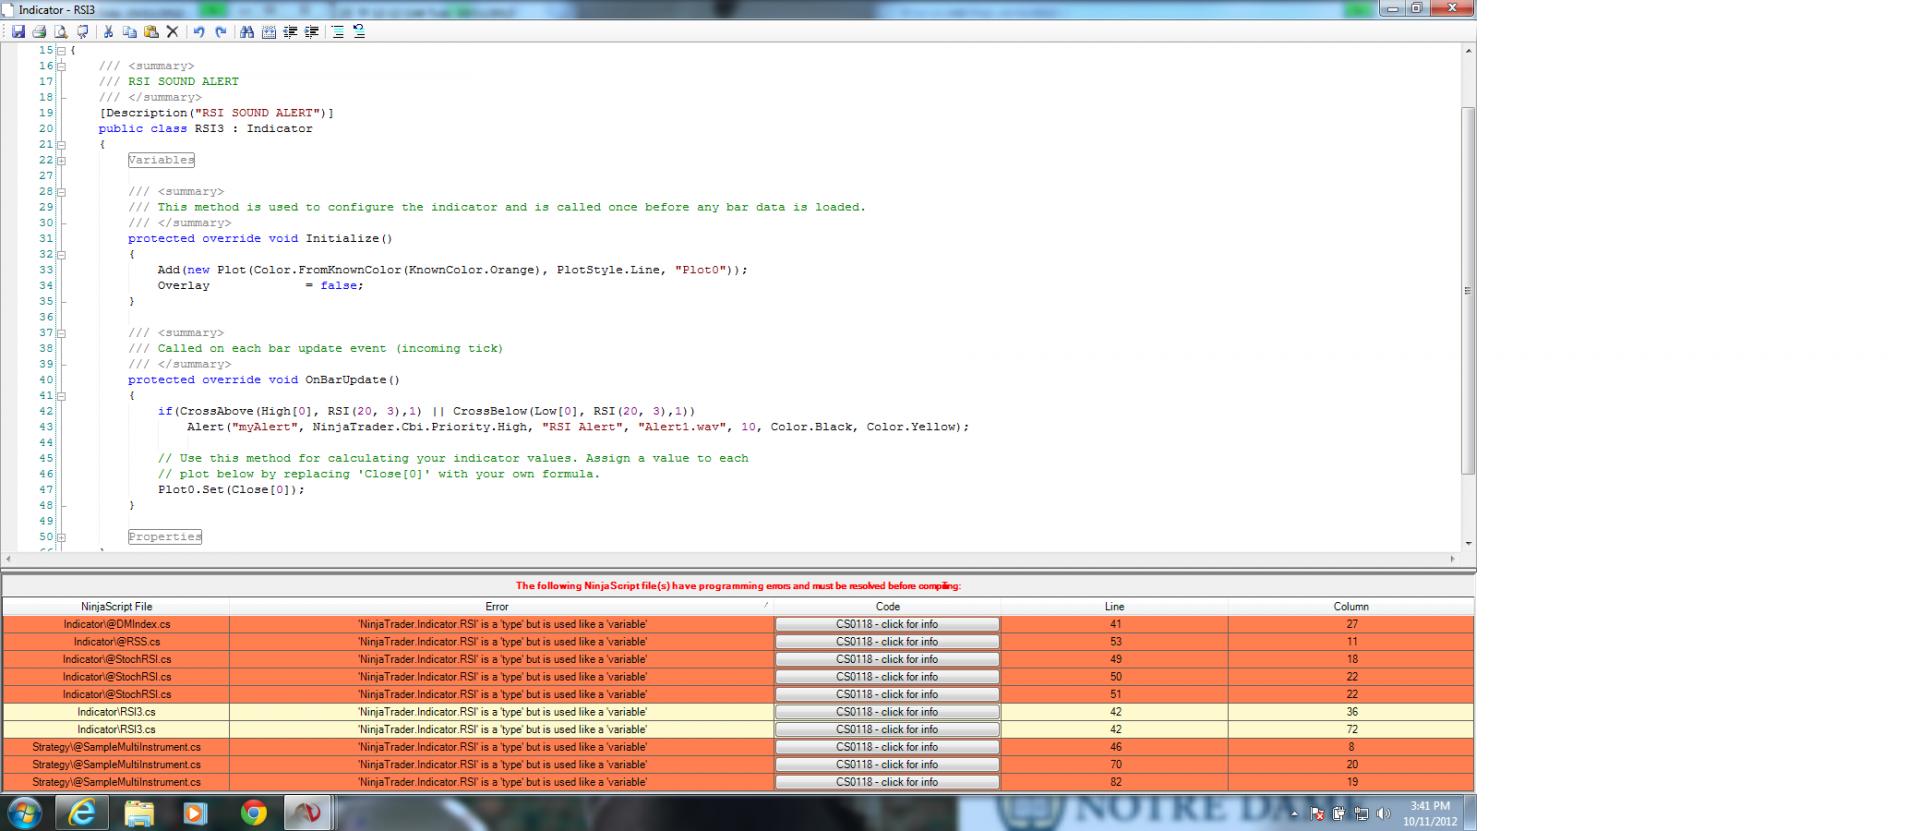Sort errors by the Code column header
The image size is (1920, 831).
click(x=887, y=606)
